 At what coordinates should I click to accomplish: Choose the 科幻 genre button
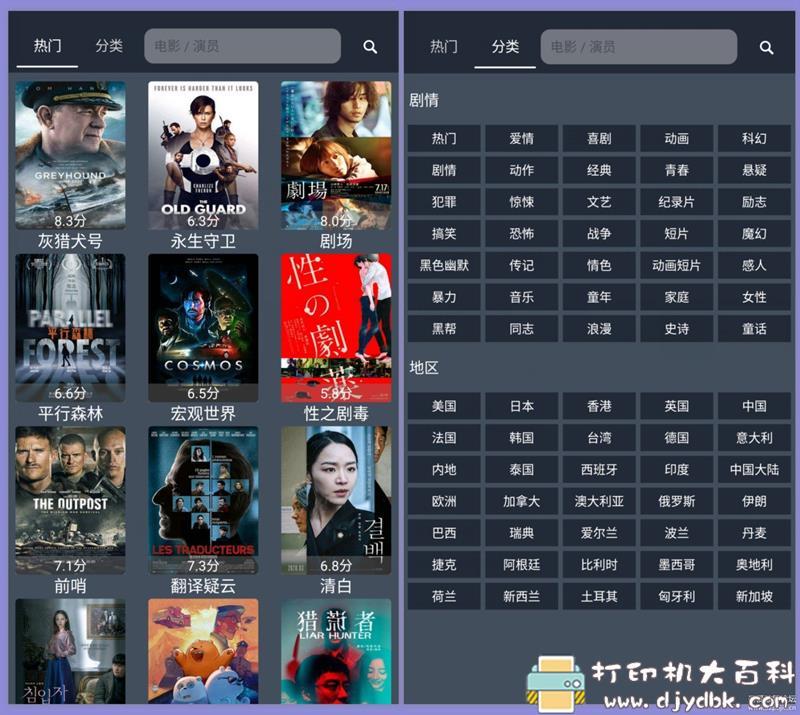point(754,138)
